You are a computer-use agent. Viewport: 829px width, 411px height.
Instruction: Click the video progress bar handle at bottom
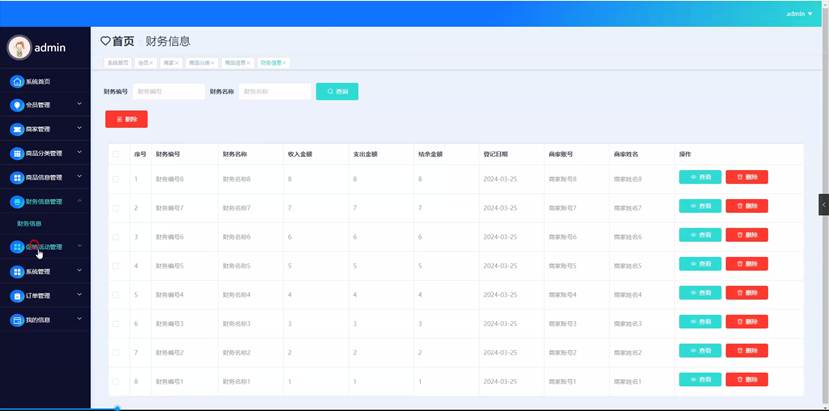tap(117, 408)
